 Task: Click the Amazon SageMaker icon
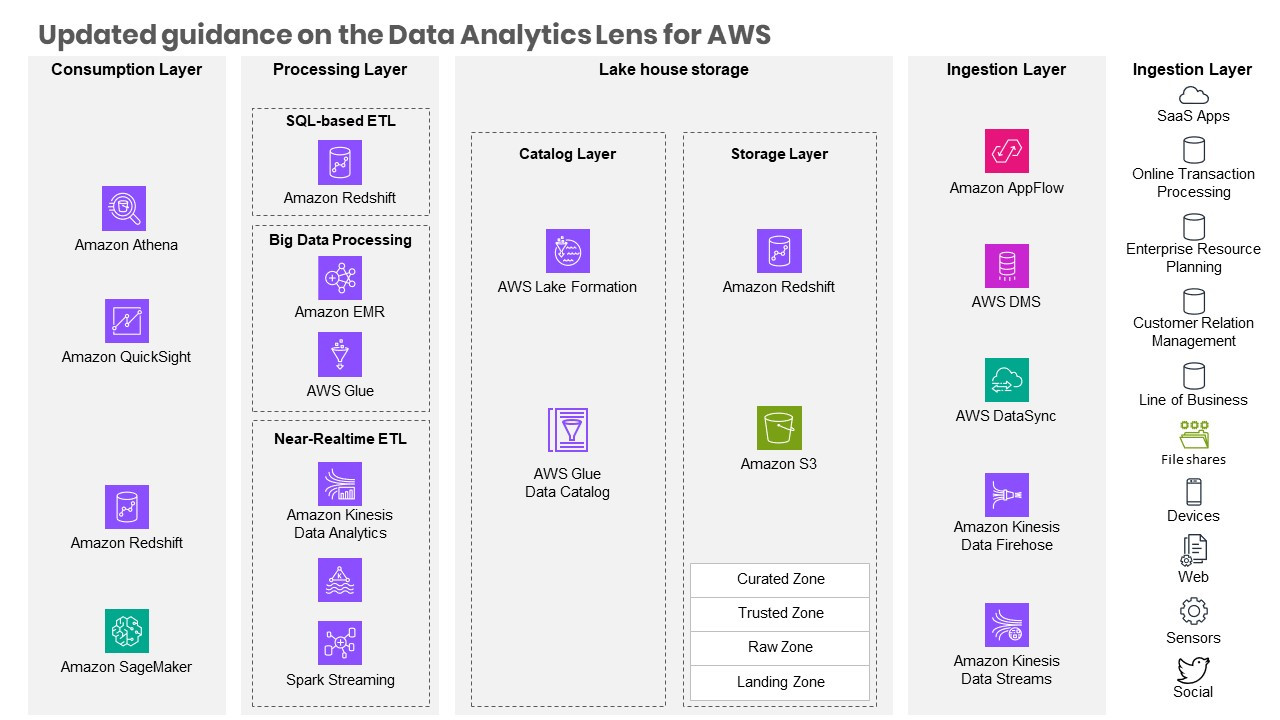click(127, 631)
